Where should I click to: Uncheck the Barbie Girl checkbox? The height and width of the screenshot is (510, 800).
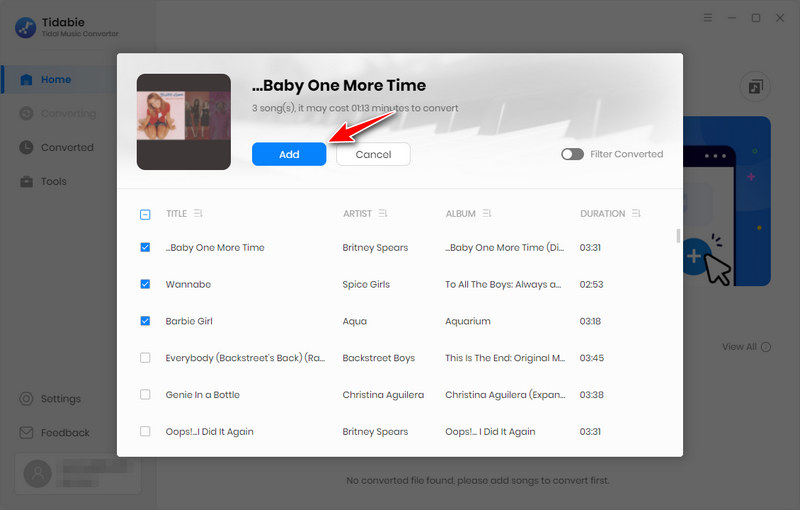(x=145, y=321)
